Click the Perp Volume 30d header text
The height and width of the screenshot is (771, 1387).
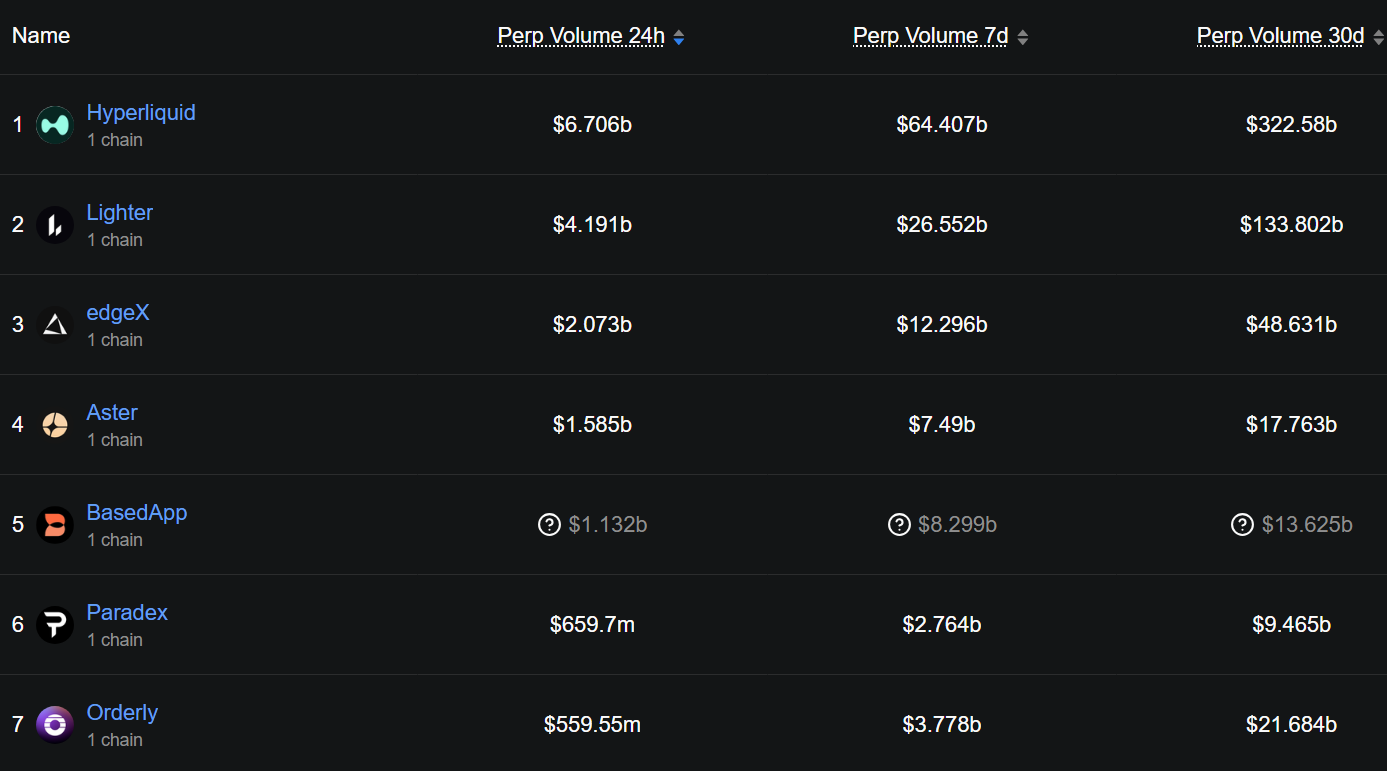point(1280,36)
